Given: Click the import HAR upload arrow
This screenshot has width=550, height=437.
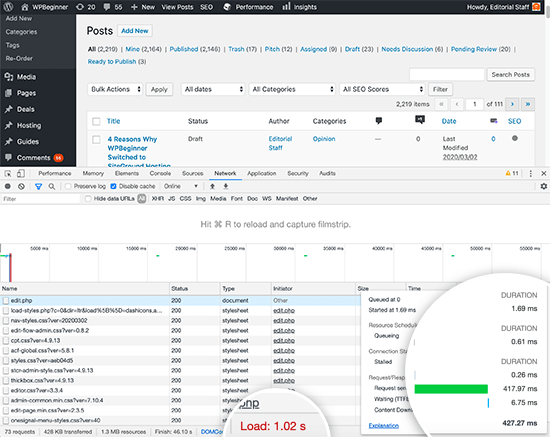Looking at the screenshot, I should tap(212, 186).
